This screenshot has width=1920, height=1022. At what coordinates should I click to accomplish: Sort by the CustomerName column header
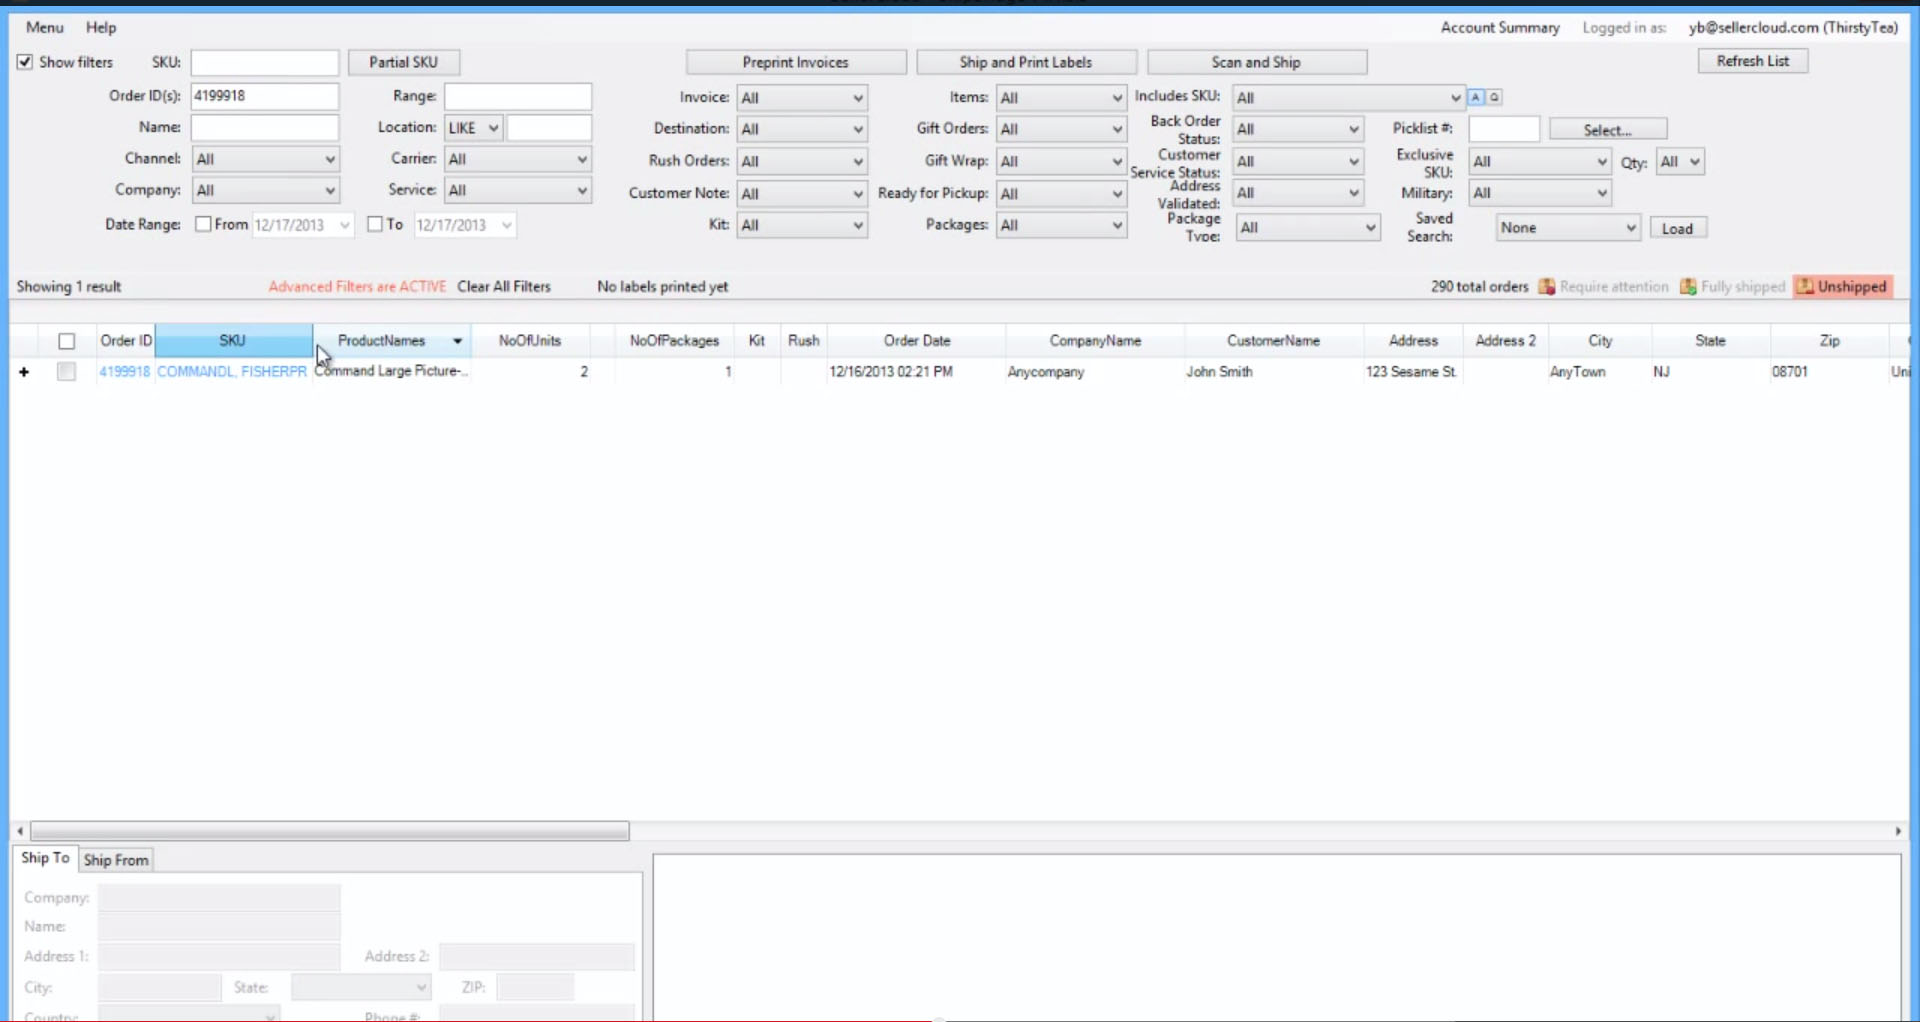(x=1274, y=341)
